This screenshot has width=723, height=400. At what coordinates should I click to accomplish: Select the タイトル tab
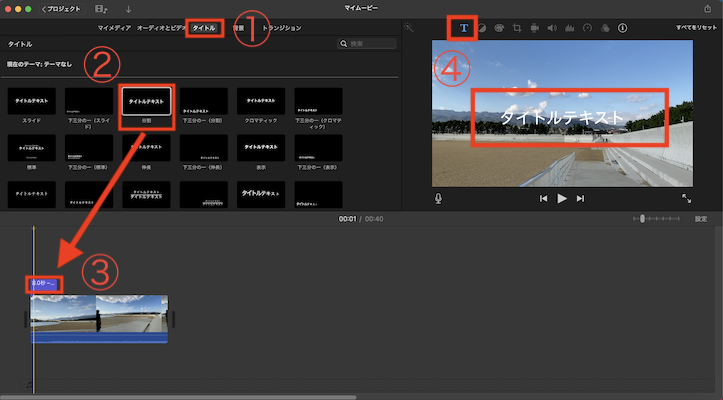pyautogui.click(x=204, y=28)
